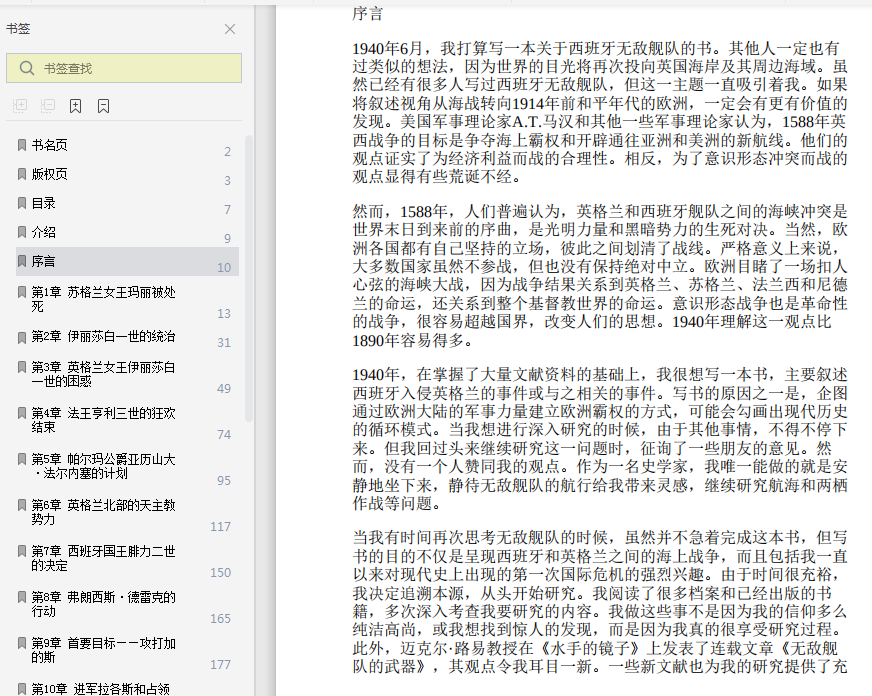The height and width of the screenshot is (696, 872).
Task: Click the 书签 panel title
Action: pos(18,29)
